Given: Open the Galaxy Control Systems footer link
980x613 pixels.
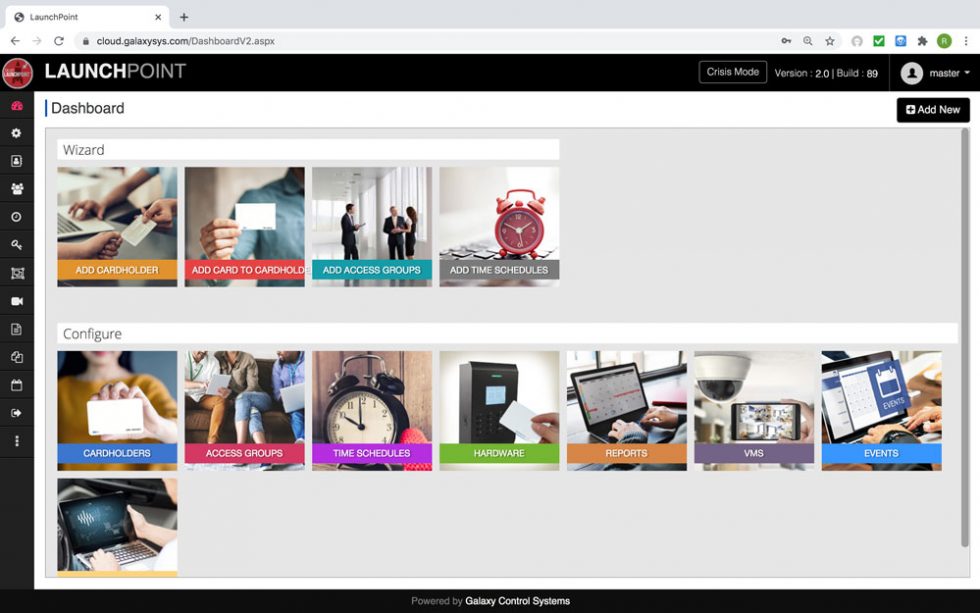Looking at the screenshot, I should point(516,601).
